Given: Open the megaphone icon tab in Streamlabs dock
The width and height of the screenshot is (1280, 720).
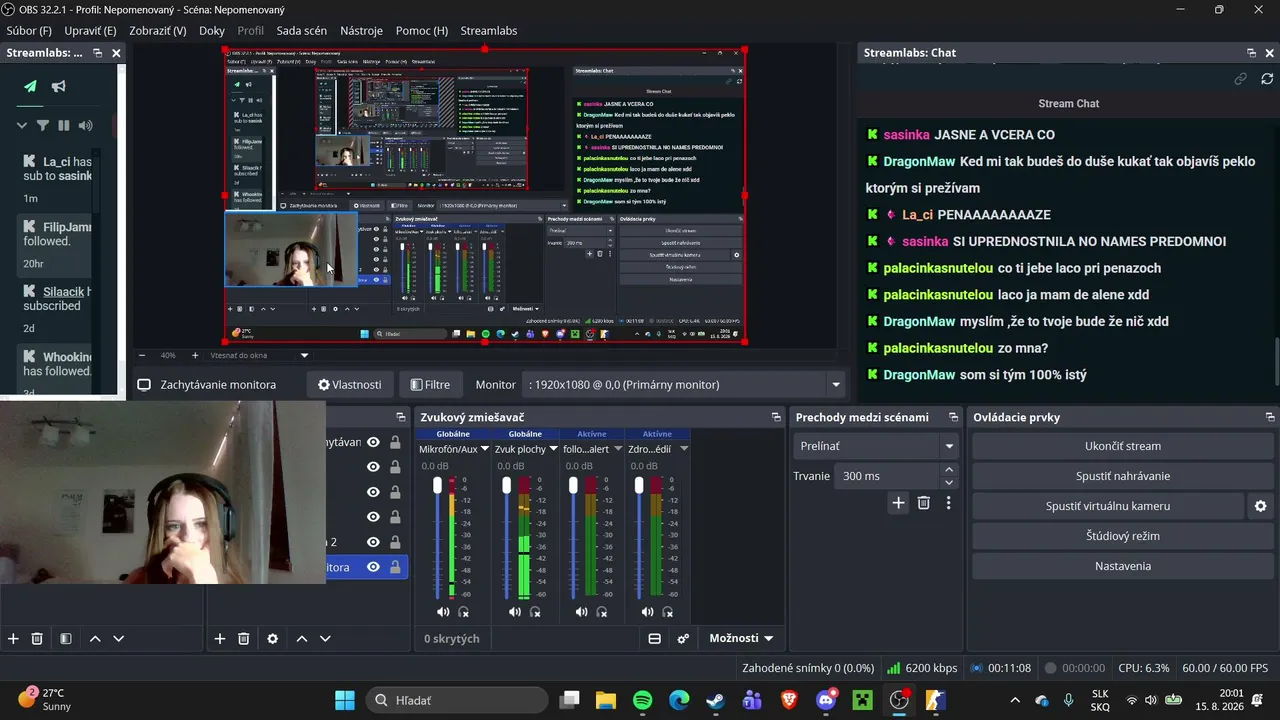Looking at the screenshot, I should click(x=59, y=86).
